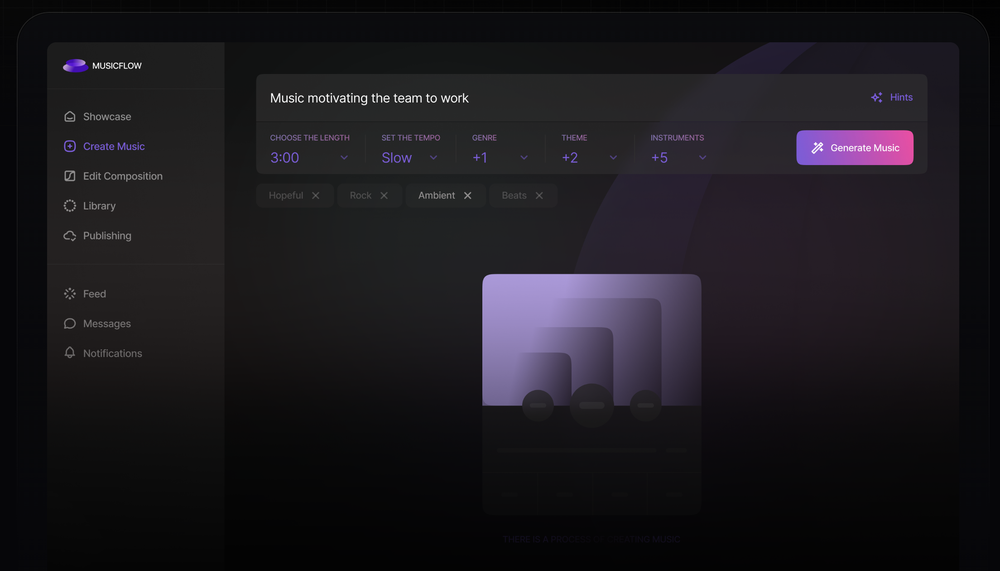Open the Set the Tempo dropdown chevron
This screenshot has width=1000, height=571.
(434, 158)
